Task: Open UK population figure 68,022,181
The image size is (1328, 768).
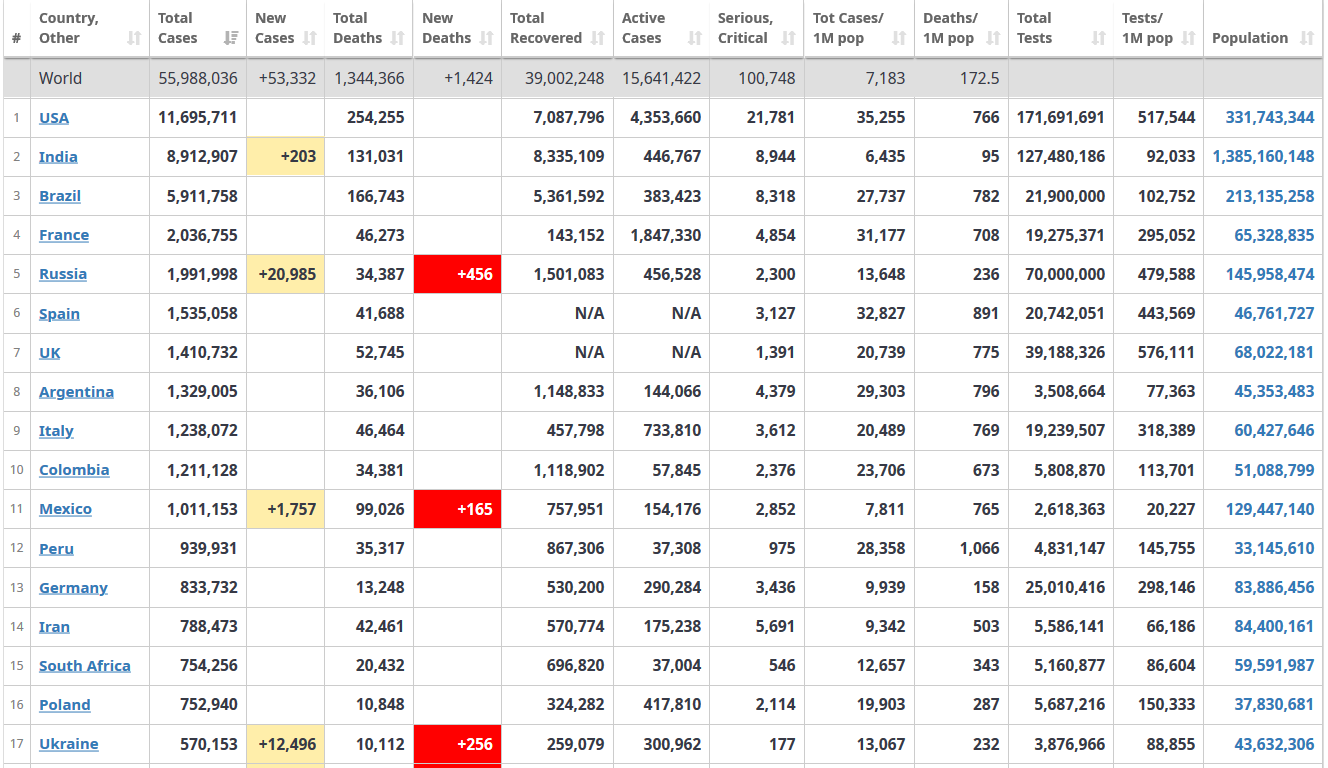Action: [1274, 353]
